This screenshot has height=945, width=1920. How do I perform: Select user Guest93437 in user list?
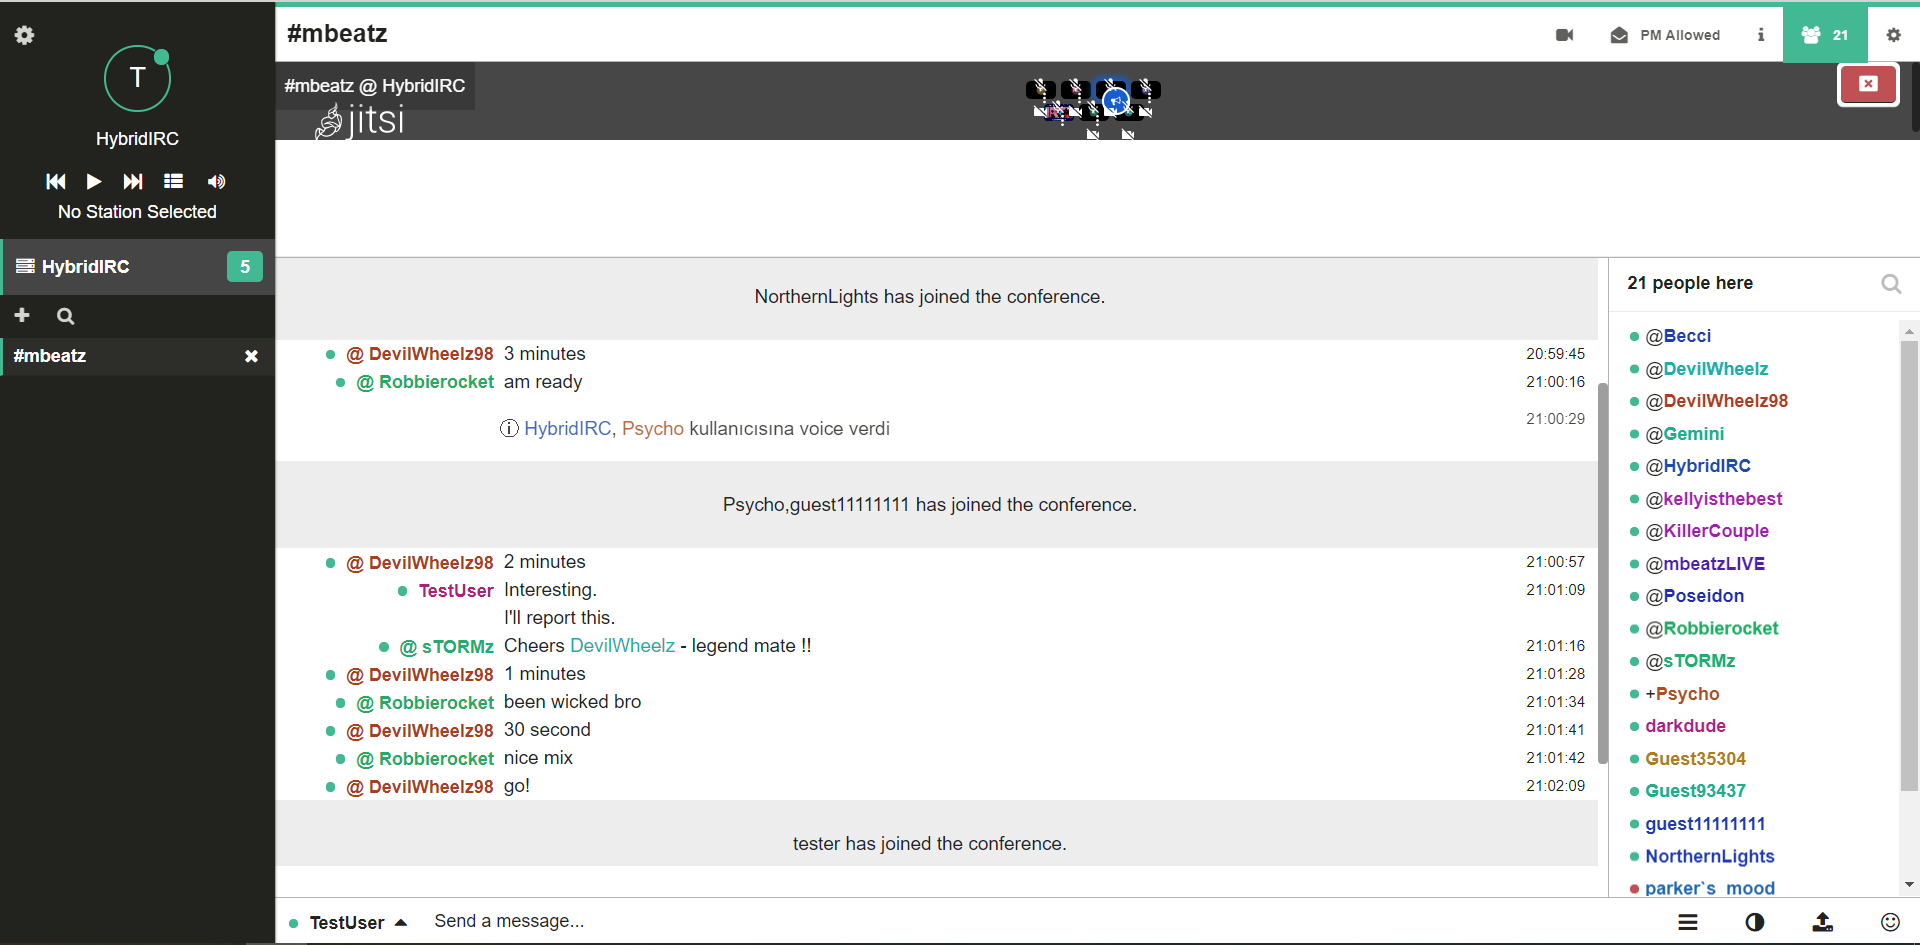pyautogui.click(x=1696, y=791)
